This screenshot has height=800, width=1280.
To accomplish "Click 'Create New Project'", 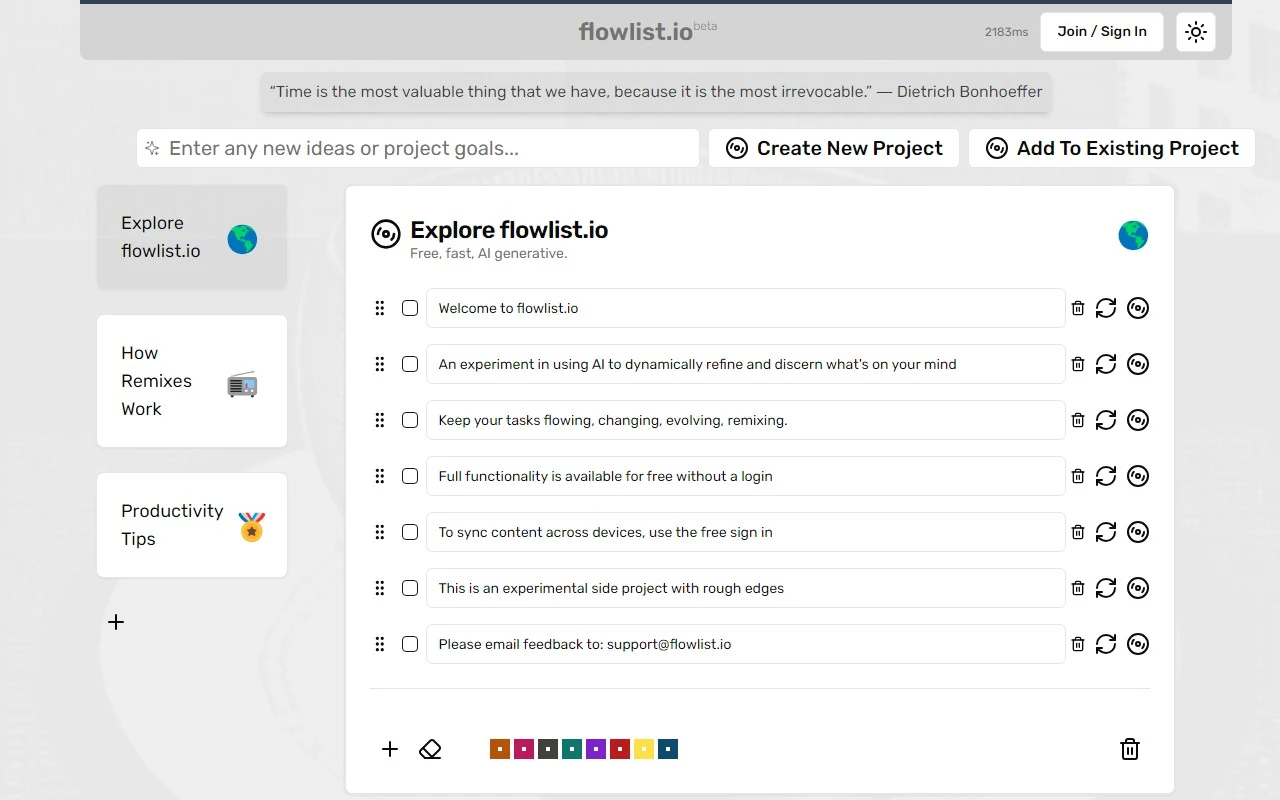I will coord(834,148).
